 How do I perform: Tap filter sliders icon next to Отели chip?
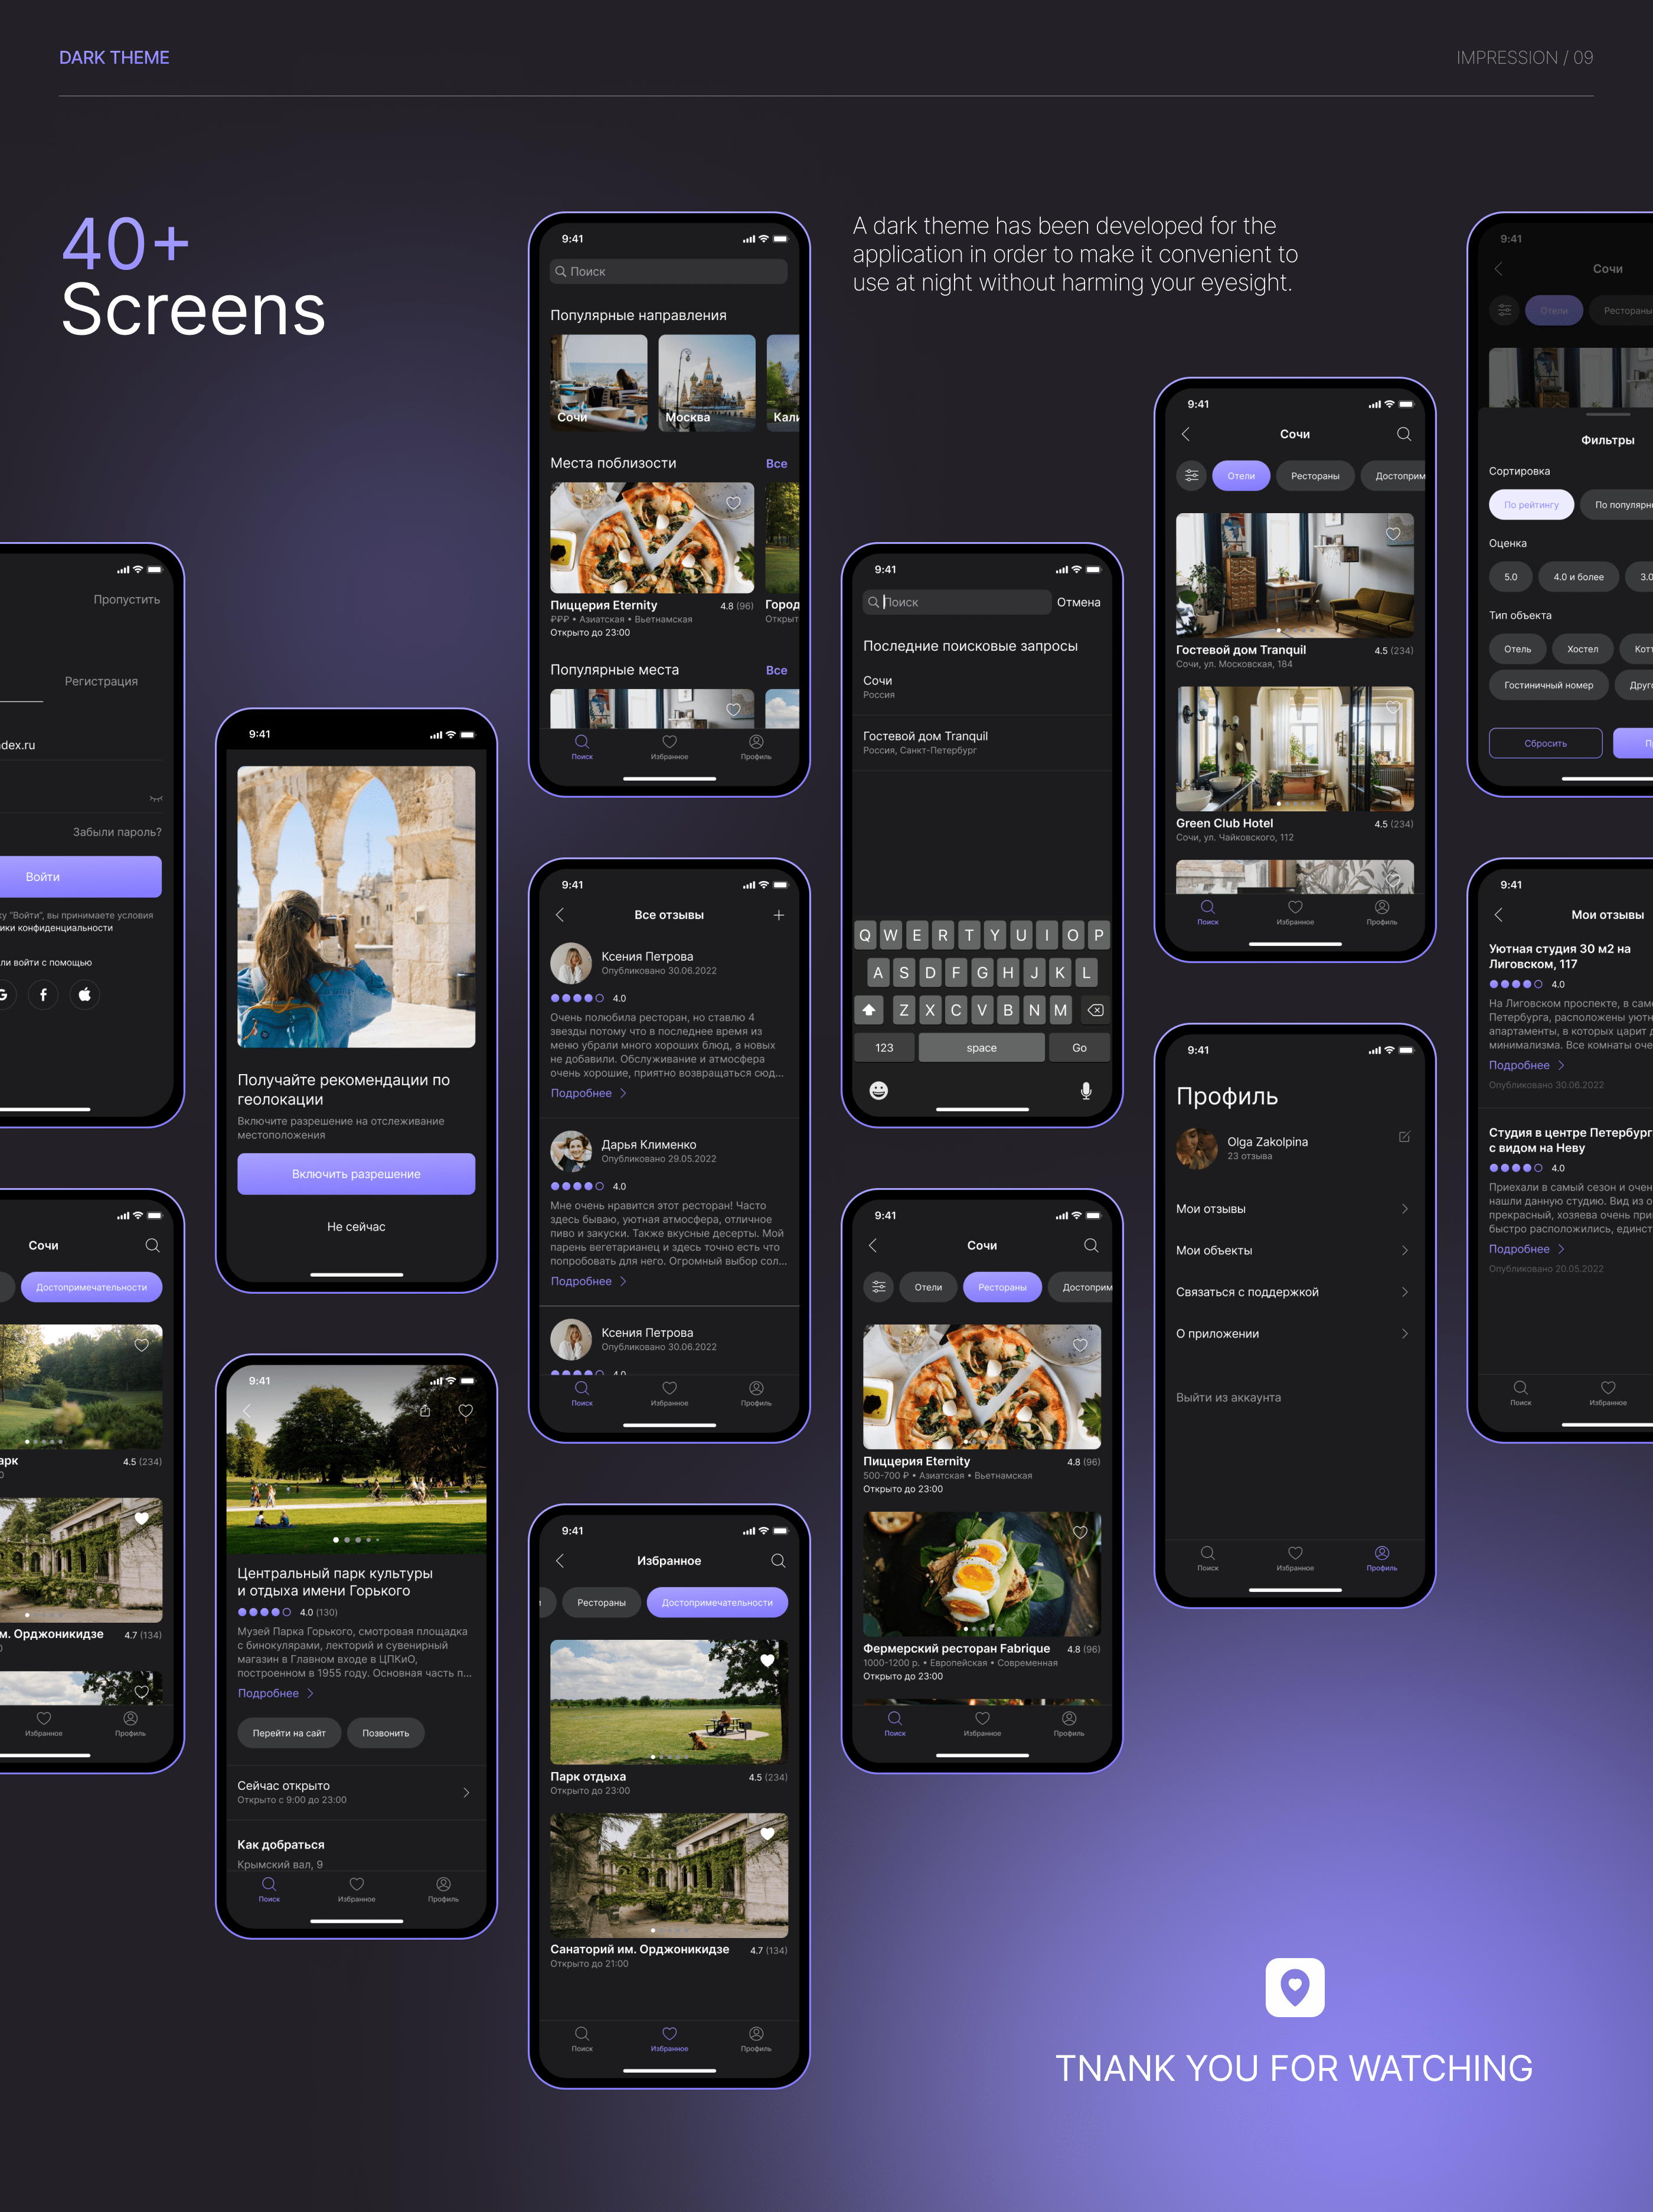(x=1191, y=476)
